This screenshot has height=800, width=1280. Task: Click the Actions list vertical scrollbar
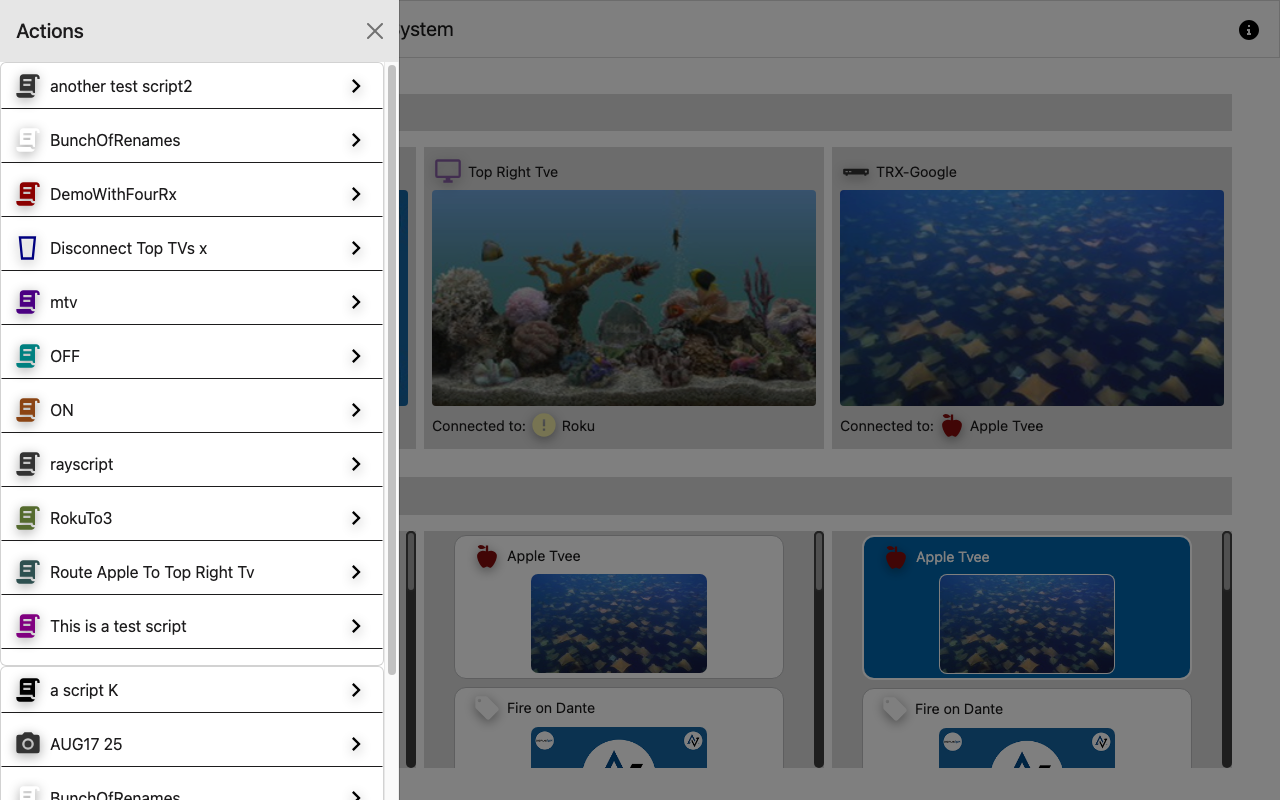[x=392, y=369]
